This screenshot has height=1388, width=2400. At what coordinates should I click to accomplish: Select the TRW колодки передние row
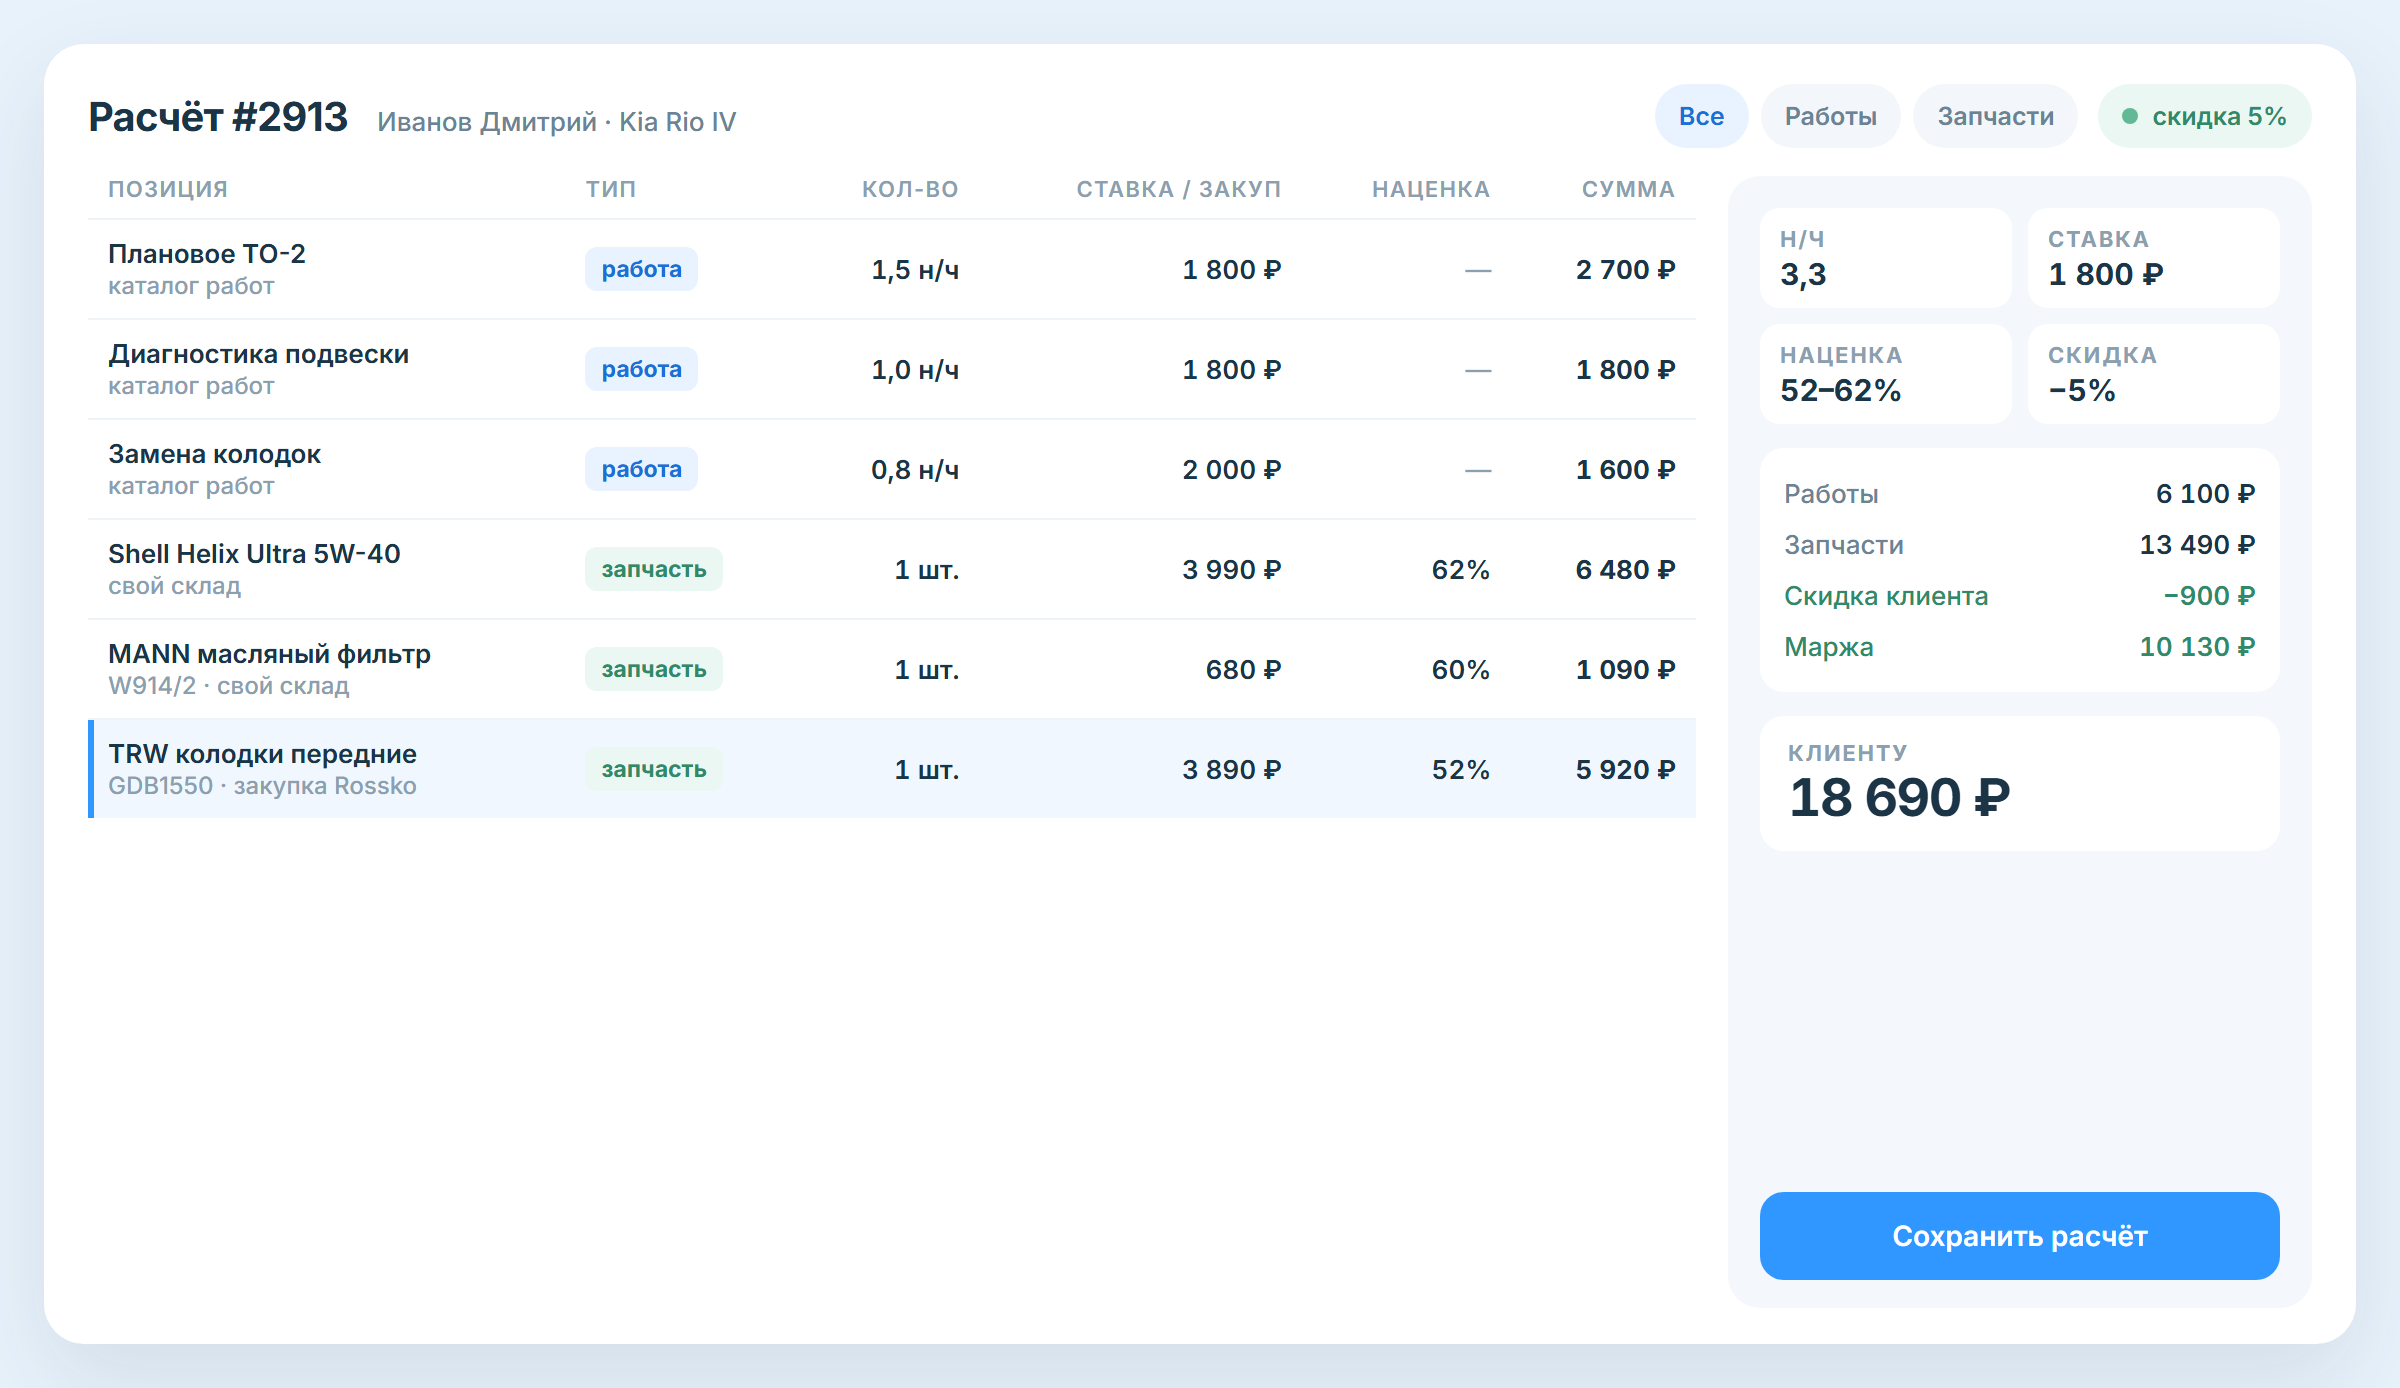coord(892,769)
